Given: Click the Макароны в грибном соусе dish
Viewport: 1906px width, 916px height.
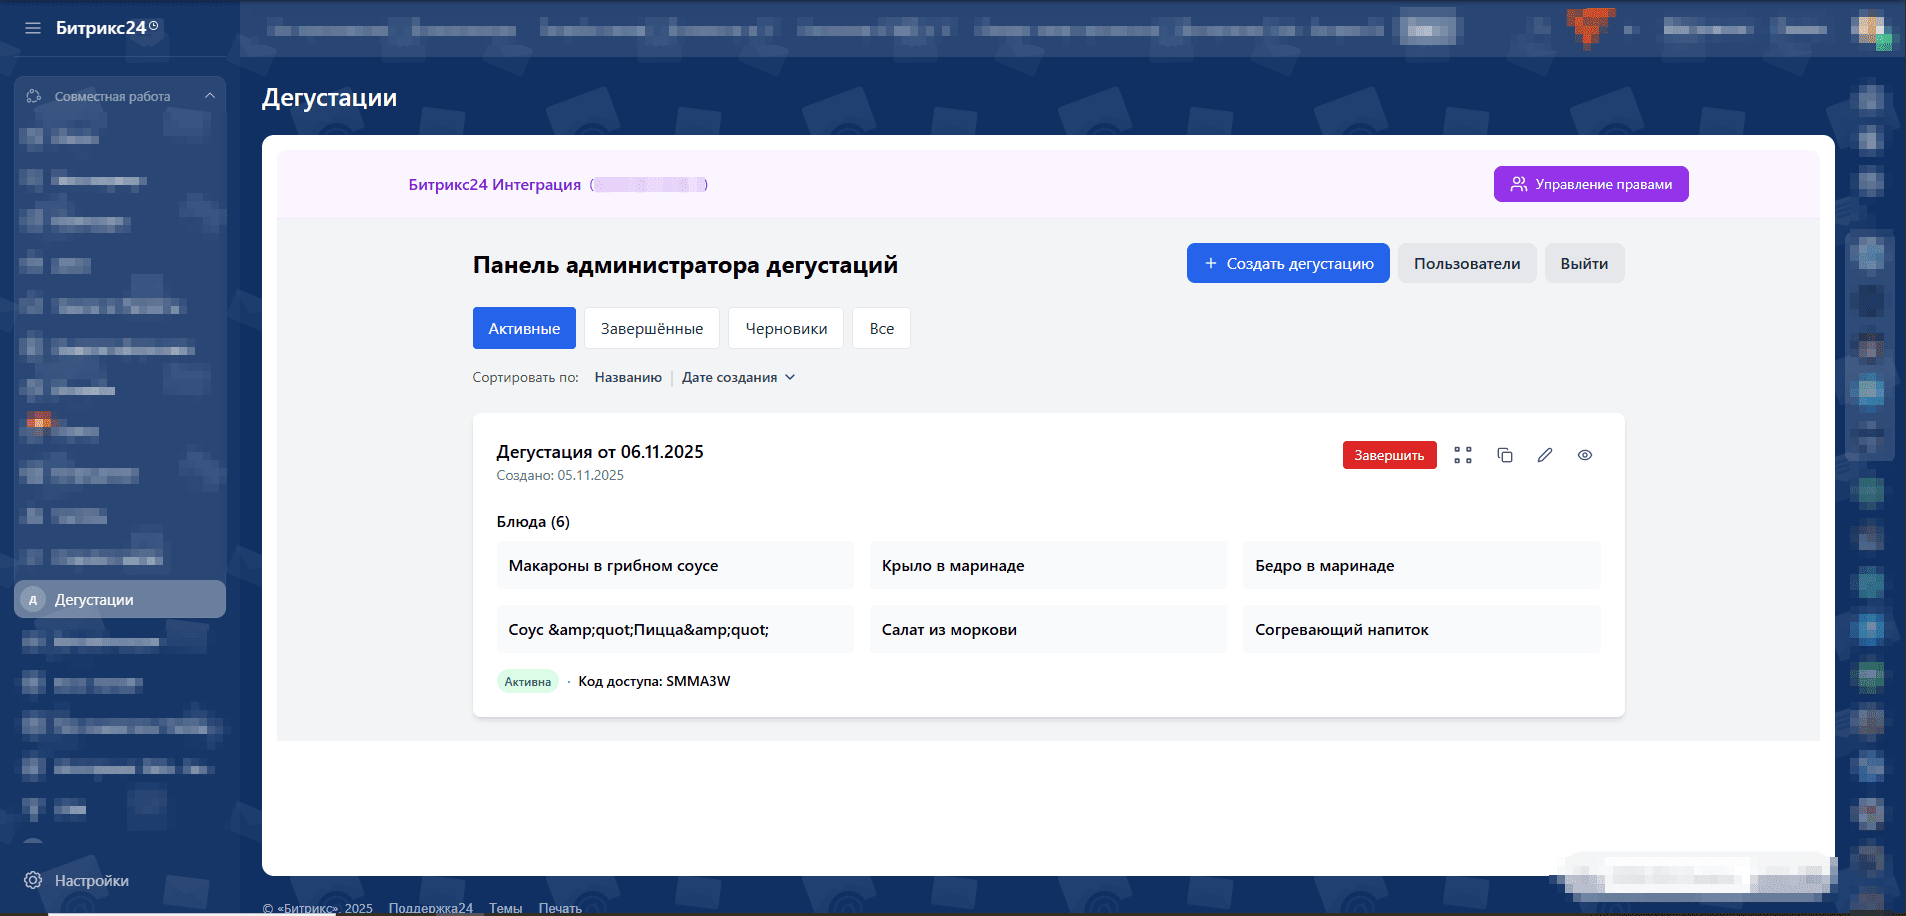Looking at the screenshot, I should tap(675, 565).
